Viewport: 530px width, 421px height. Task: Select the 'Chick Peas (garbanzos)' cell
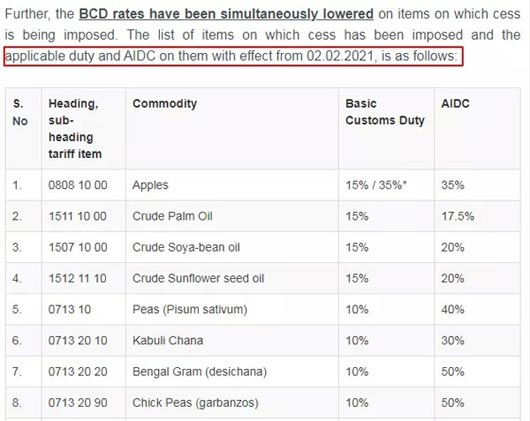[x=195, y=403]
